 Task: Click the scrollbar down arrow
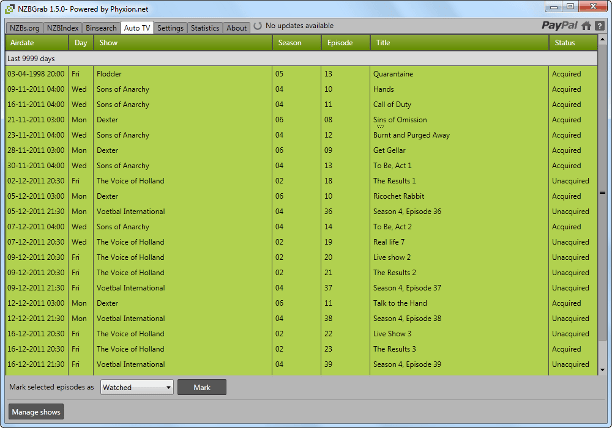pyautogui.click(x=602, y=370)
